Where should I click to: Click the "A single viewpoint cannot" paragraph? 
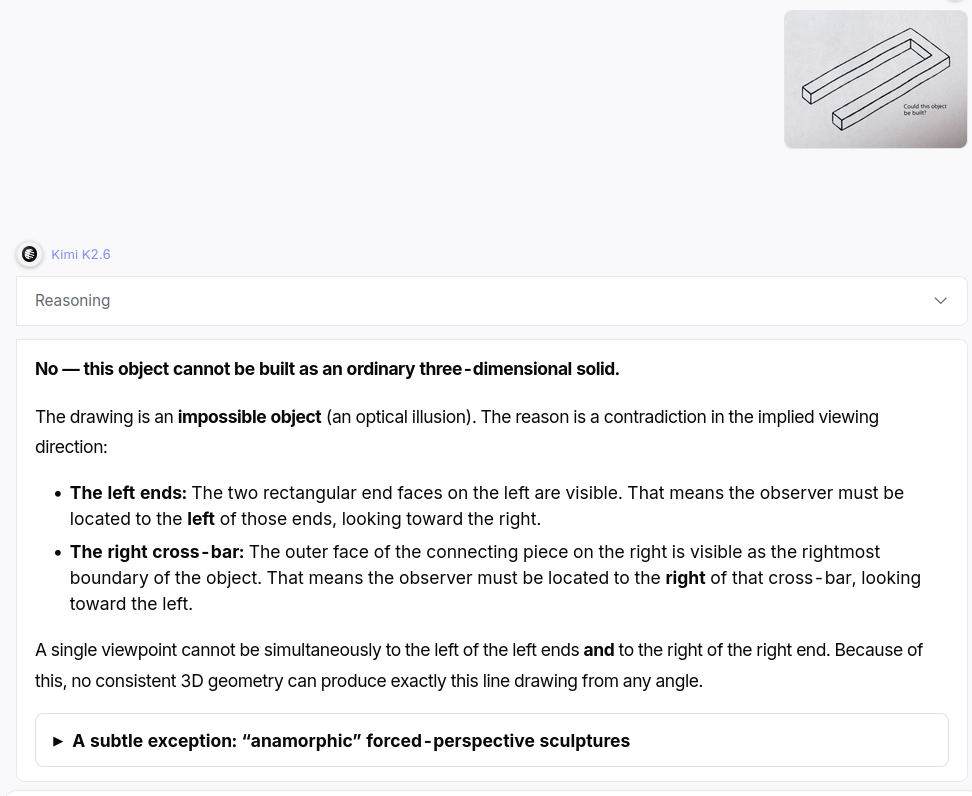pos(479,665)
